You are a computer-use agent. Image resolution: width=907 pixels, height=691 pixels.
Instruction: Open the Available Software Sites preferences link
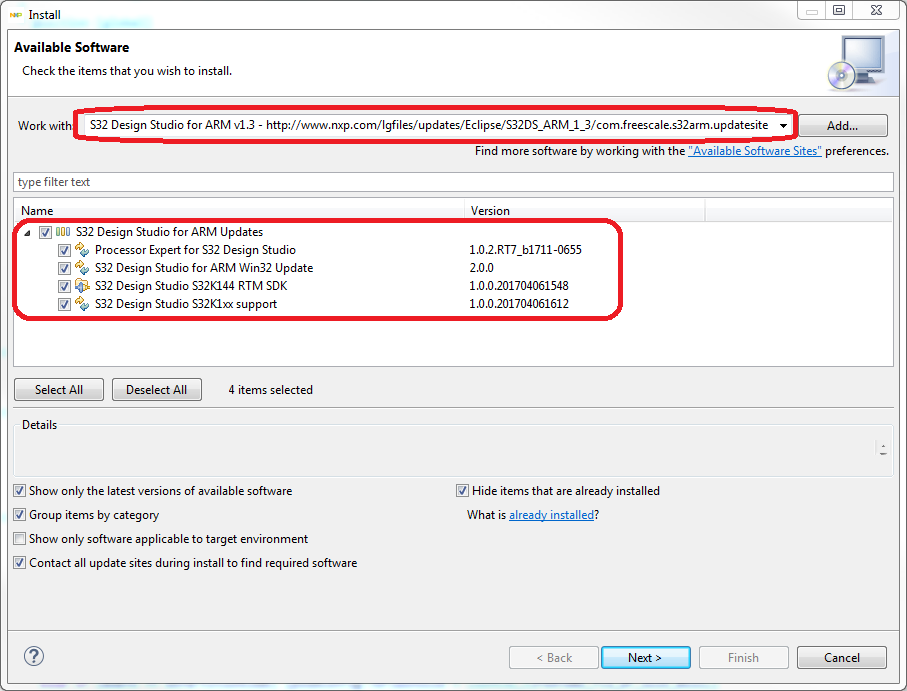(x=754, y=151)
